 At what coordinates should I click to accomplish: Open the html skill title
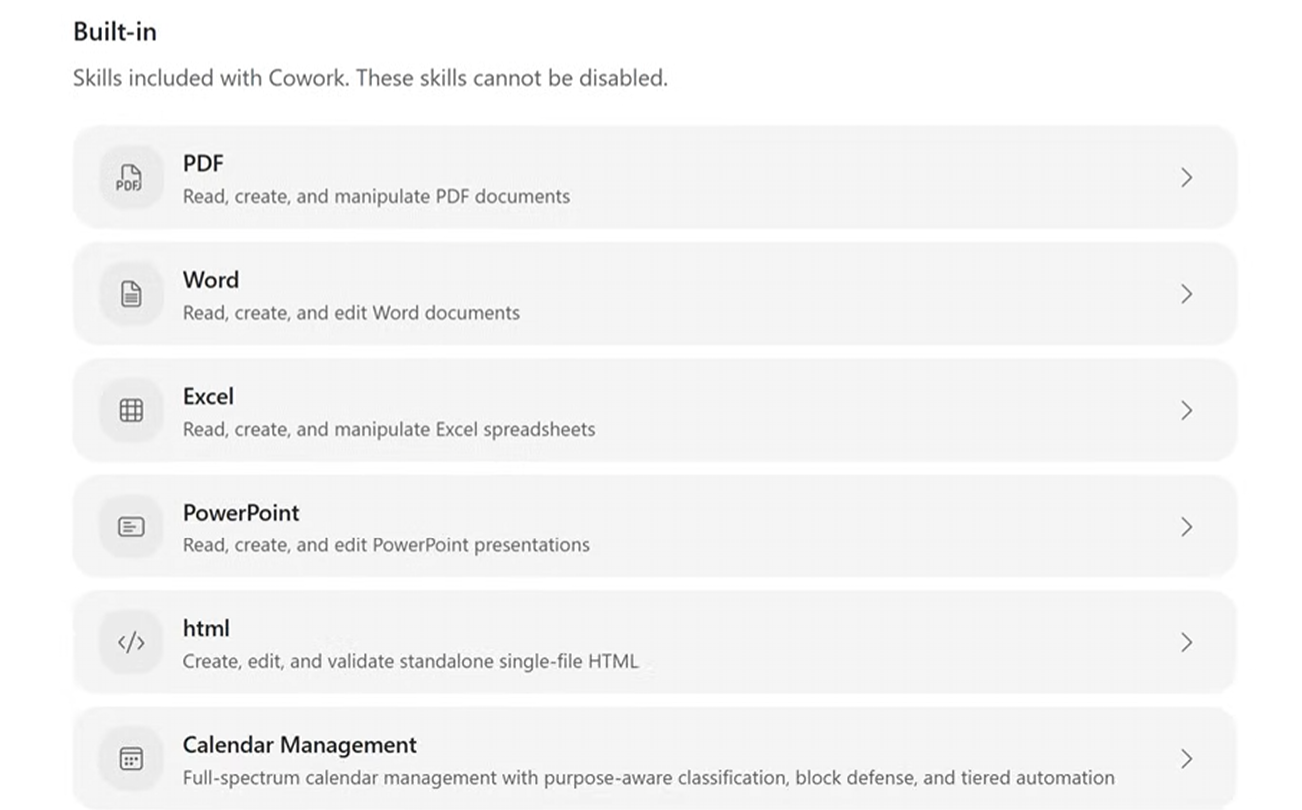(x=206, y=628)
